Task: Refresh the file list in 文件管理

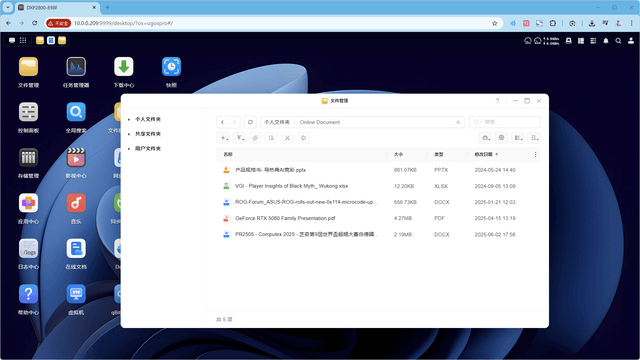Action: point(250,122)
